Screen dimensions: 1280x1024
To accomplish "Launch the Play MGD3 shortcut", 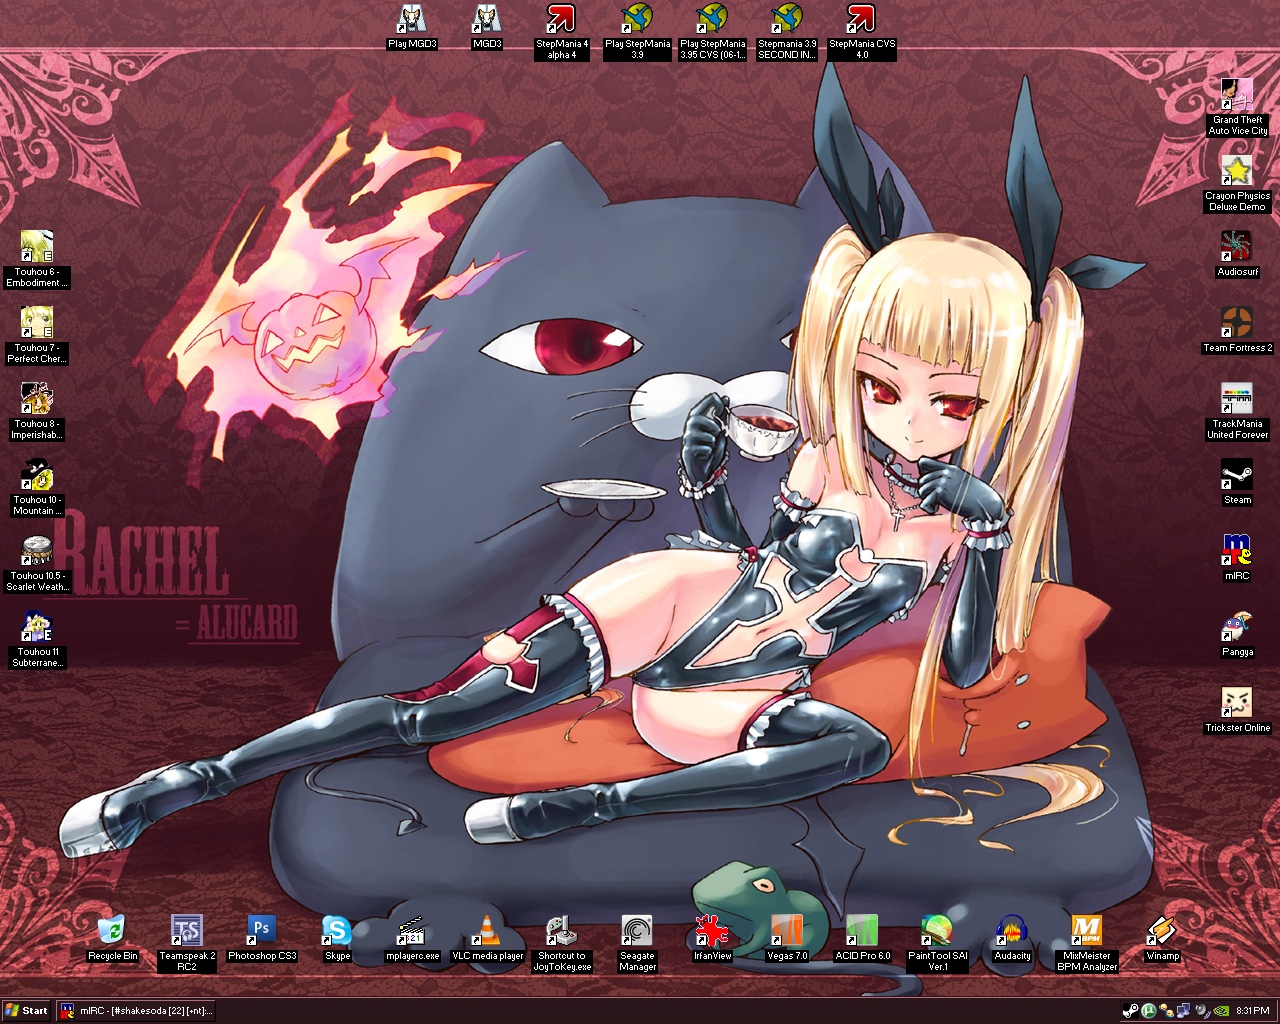I will (x=412, y=20).
